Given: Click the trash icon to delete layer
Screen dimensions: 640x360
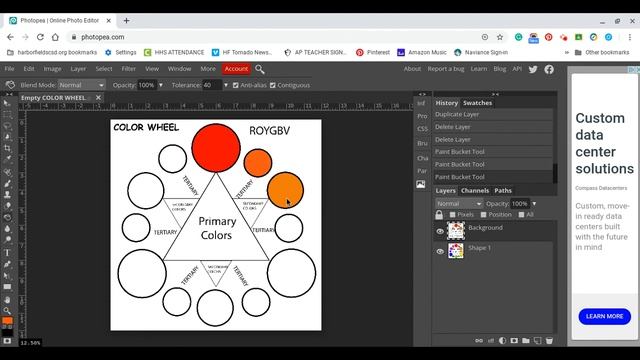Looking at the screenshot, I should (x=549, y=340).
